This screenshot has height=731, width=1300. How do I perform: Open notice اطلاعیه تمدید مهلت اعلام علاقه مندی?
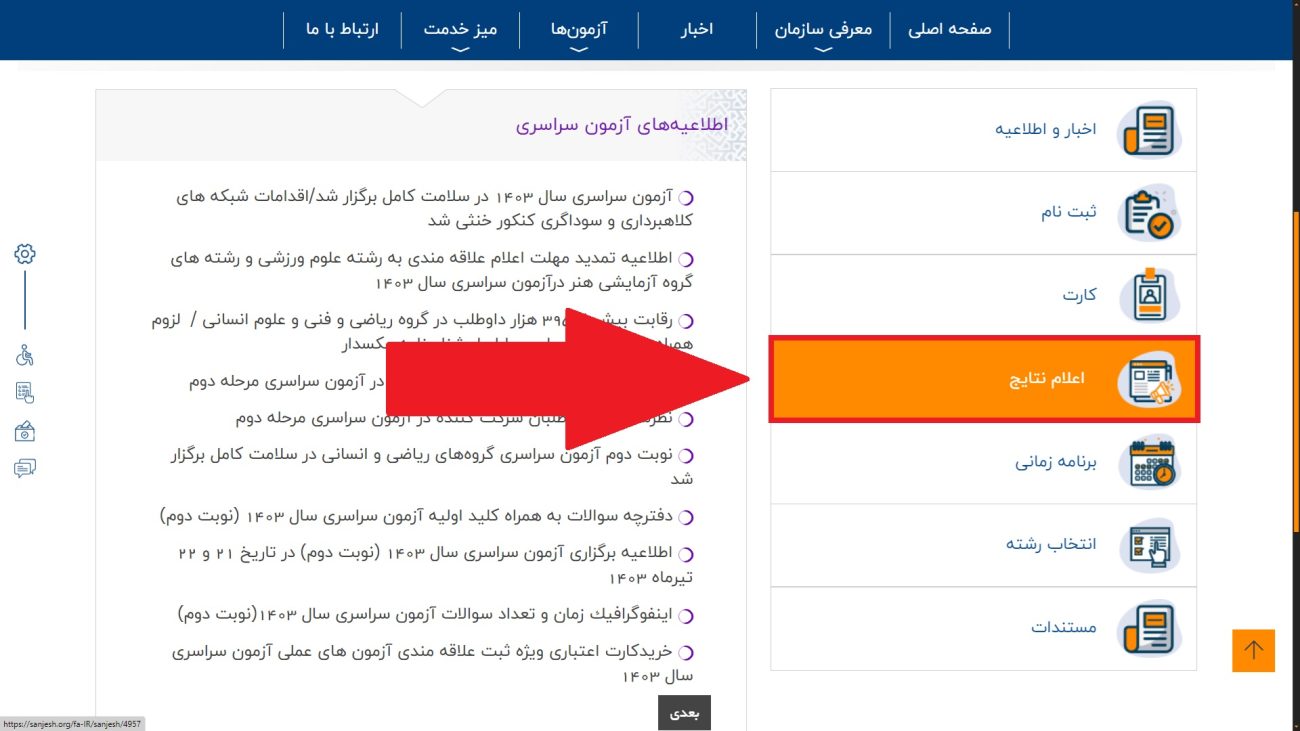[431, 270]
